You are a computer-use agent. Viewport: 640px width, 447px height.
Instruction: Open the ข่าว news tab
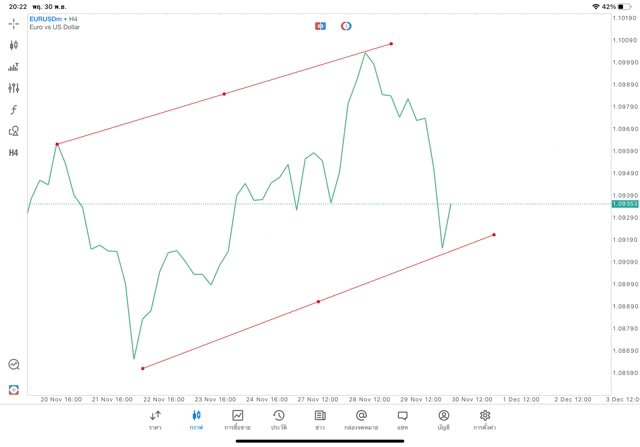[x=320, y=419]
